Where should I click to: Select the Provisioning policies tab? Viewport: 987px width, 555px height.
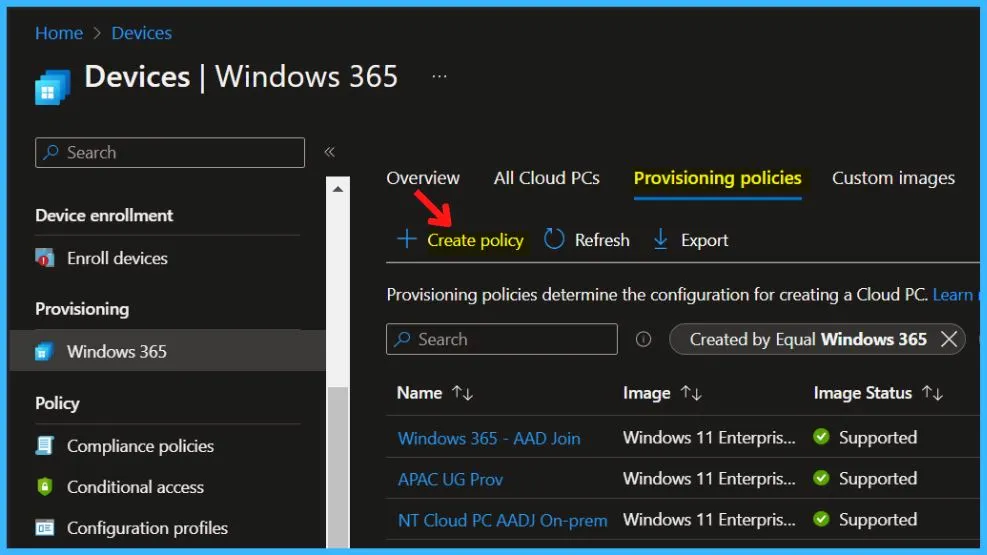tap(718, 179)
